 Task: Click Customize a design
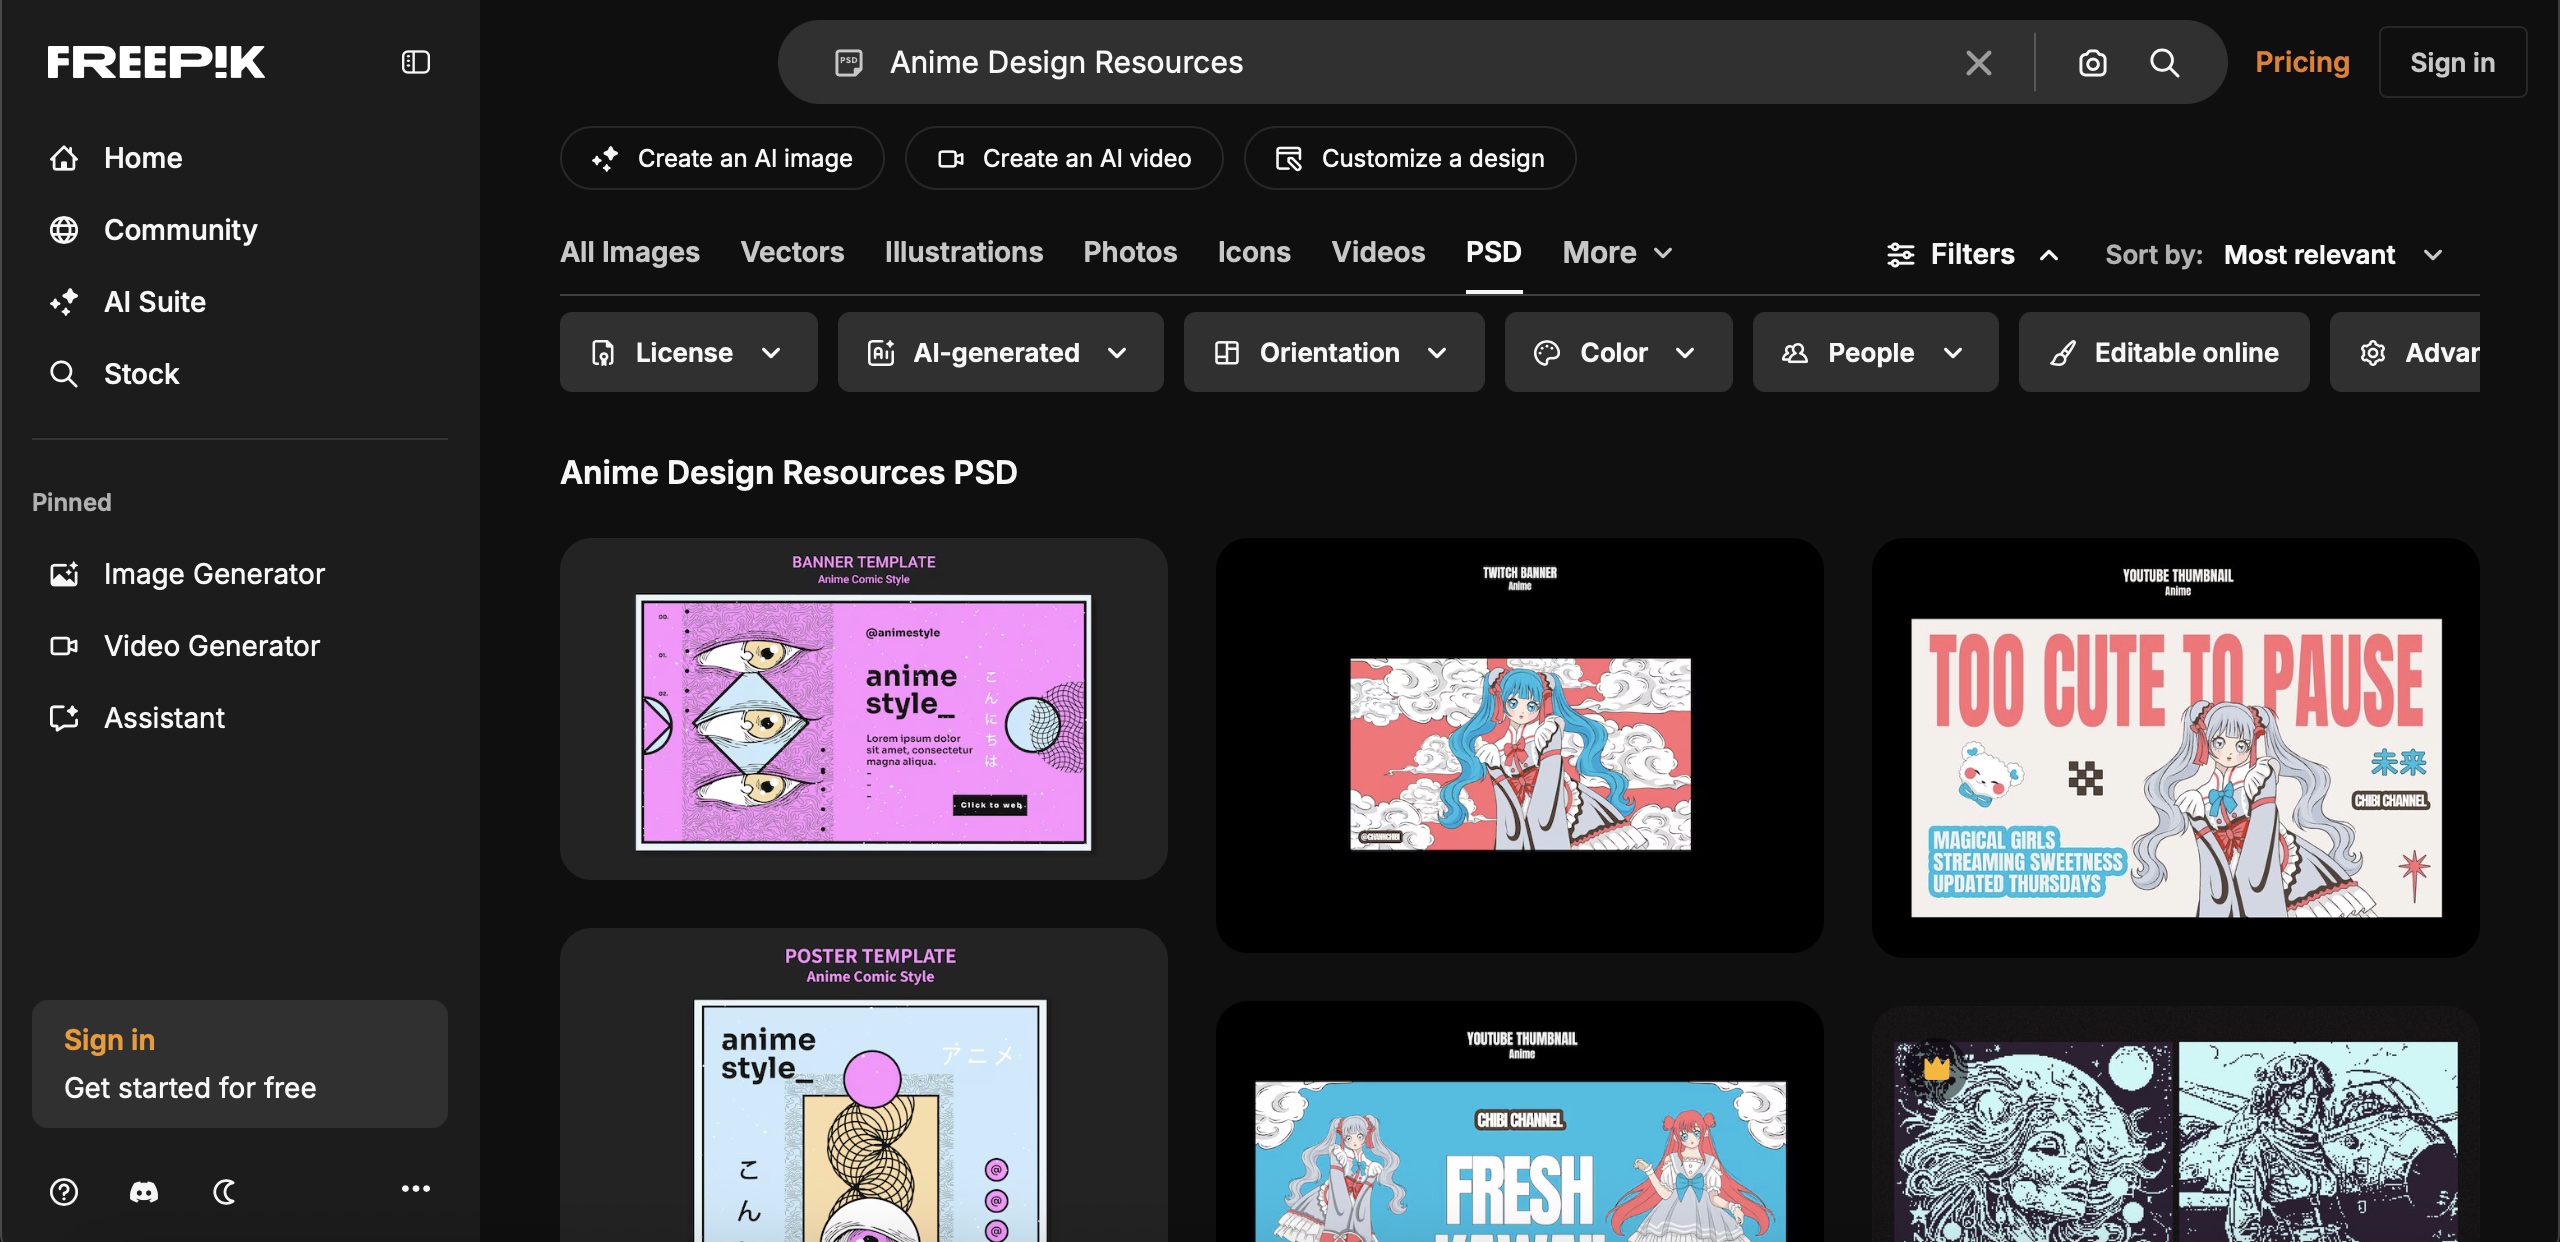(x=1410, y=158)
